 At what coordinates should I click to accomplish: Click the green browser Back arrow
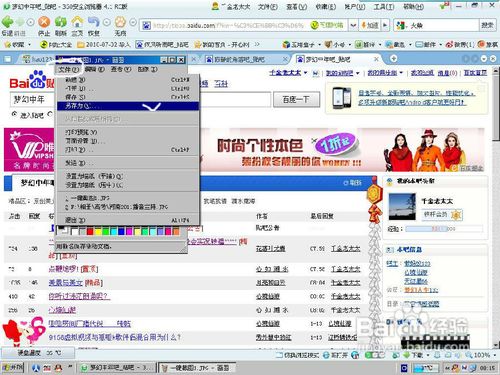click(7, 22)
